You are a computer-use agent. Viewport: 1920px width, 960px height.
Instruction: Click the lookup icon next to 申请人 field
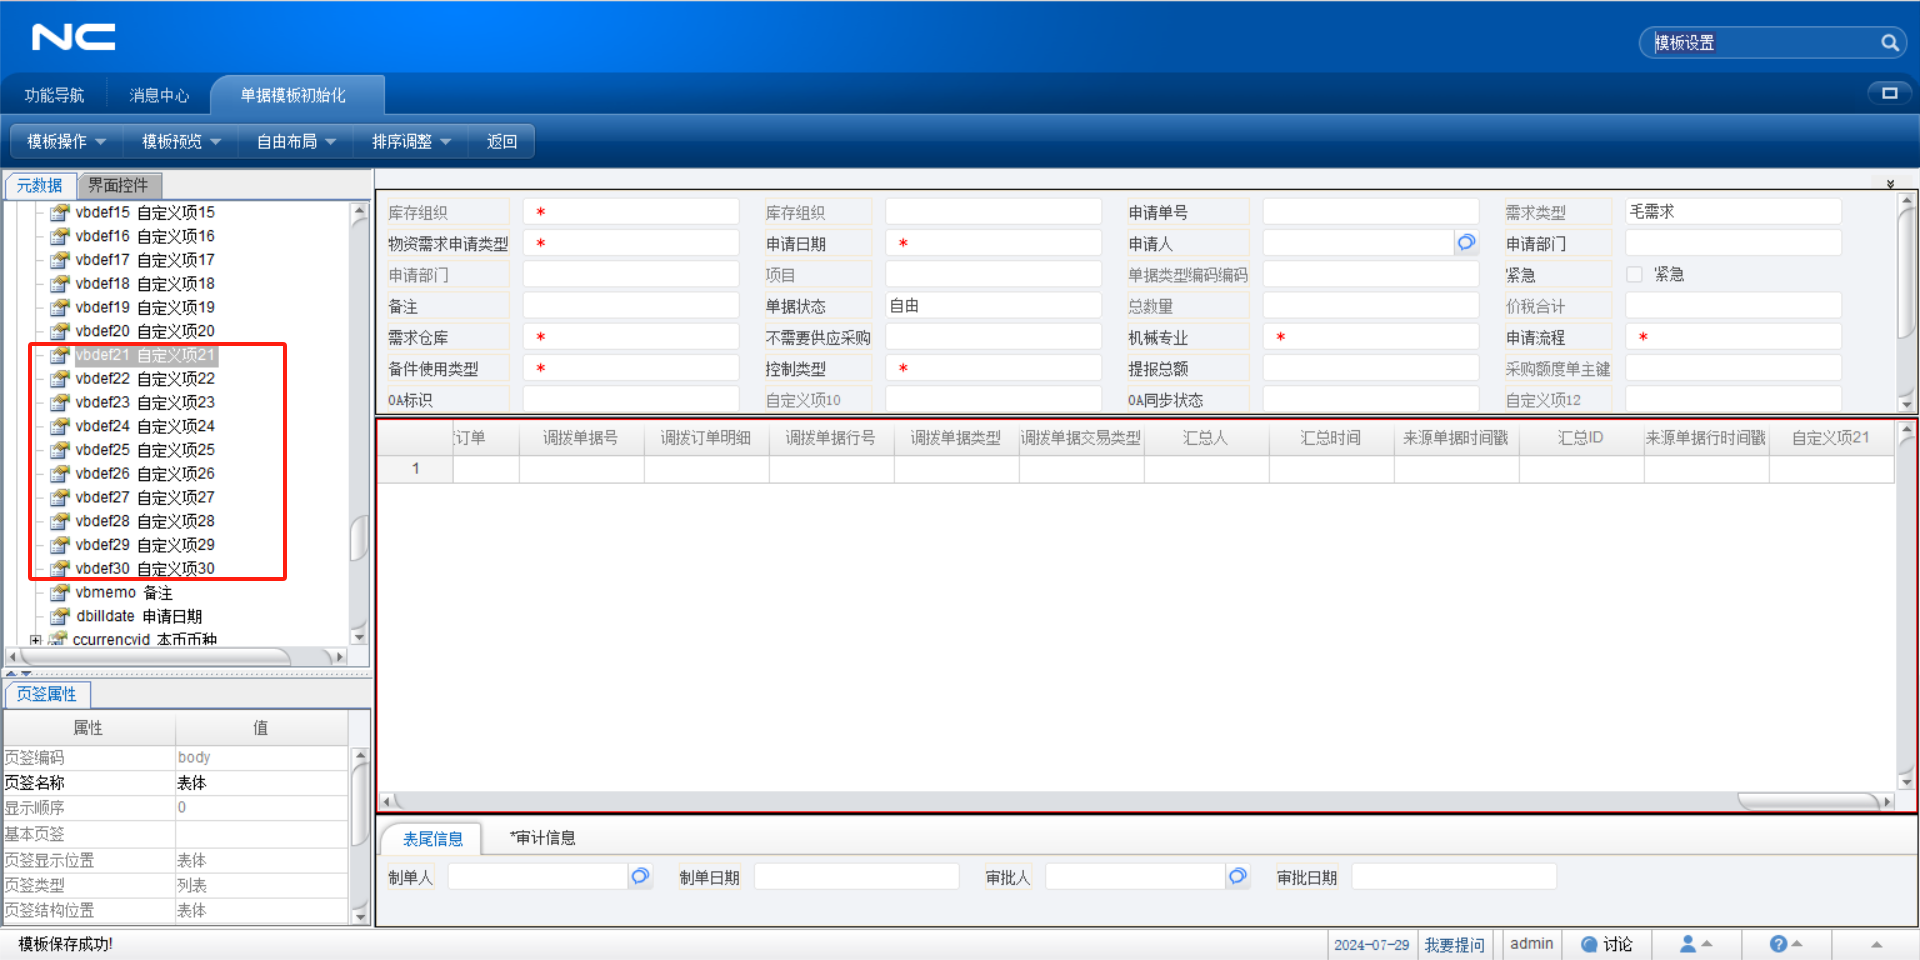pos(1466,242)
